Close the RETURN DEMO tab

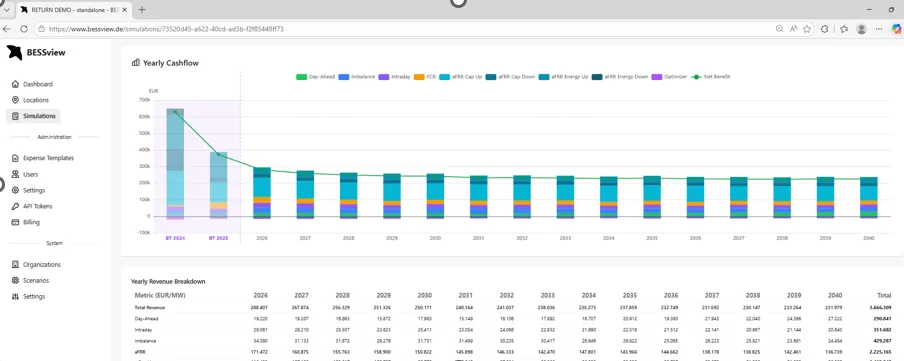(x=124, y=10)
